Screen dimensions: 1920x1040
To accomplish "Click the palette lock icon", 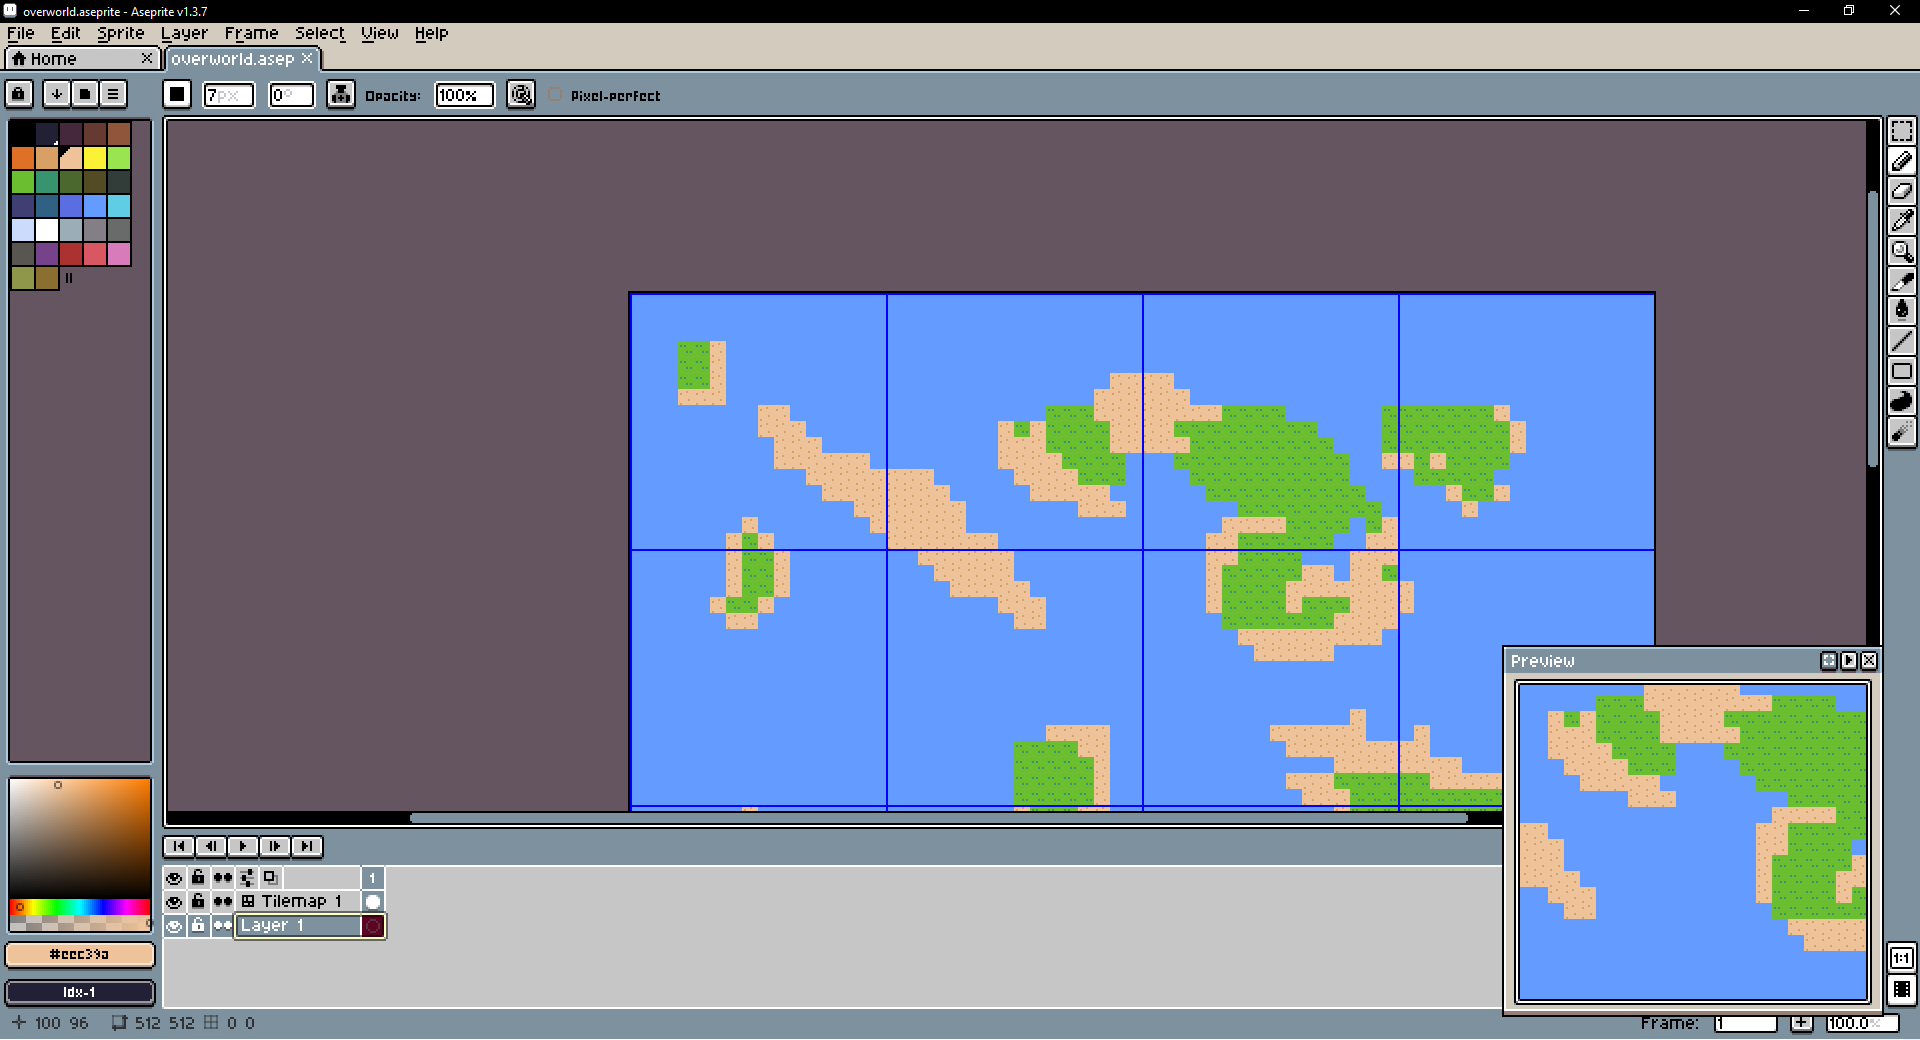I will pos(19,94).
